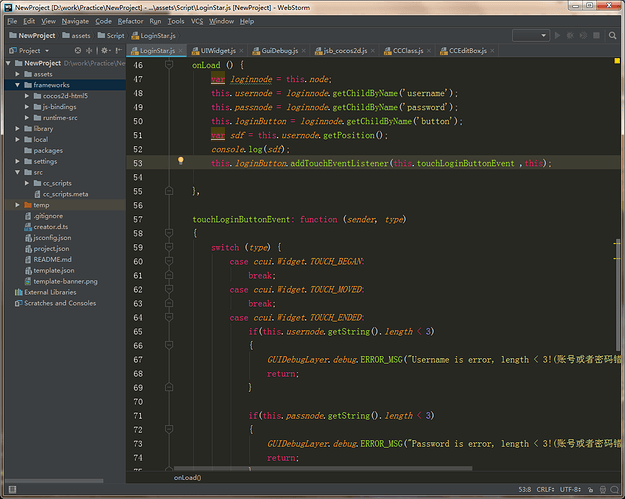Collapse the touchLoginButtonEvent function fold marker
The width and height of the screenshot is (625, 499).
tap(170, 232)
